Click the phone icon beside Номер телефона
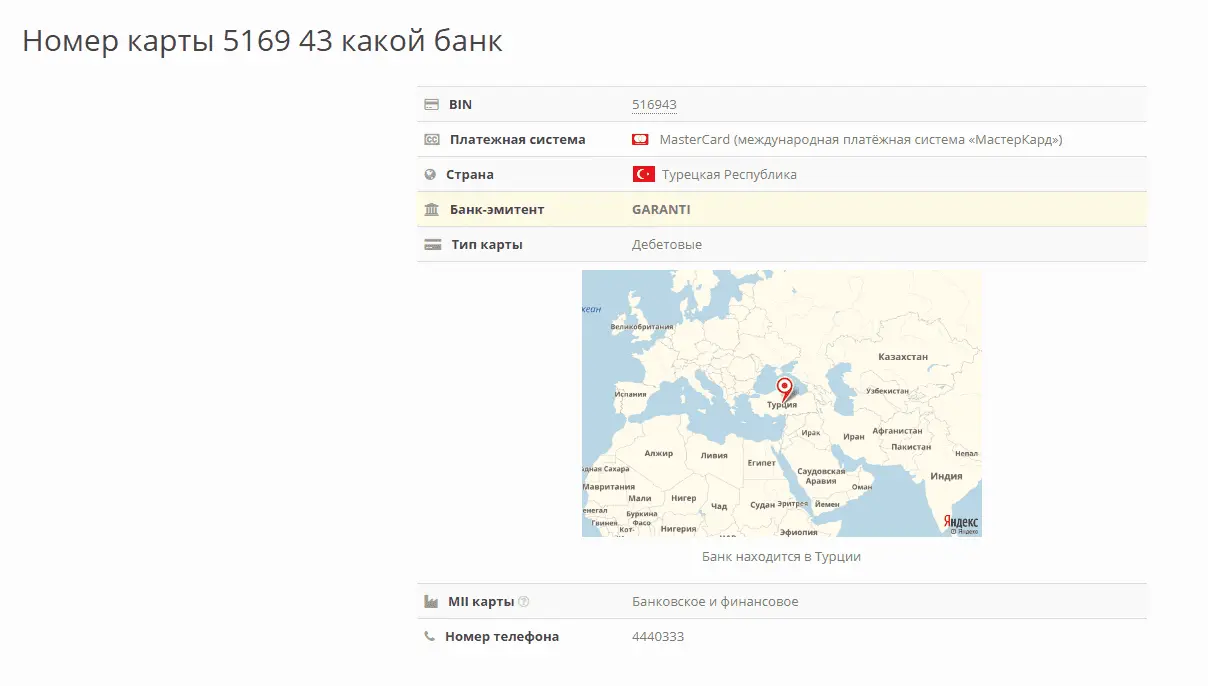This screenshot has width=1208, height=686. [x=430, y=636]
